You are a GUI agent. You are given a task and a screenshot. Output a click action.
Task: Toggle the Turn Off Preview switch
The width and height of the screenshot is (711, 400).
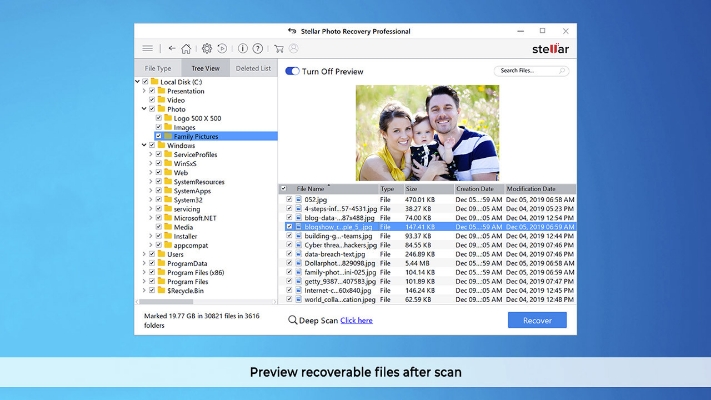click(292, 71)
